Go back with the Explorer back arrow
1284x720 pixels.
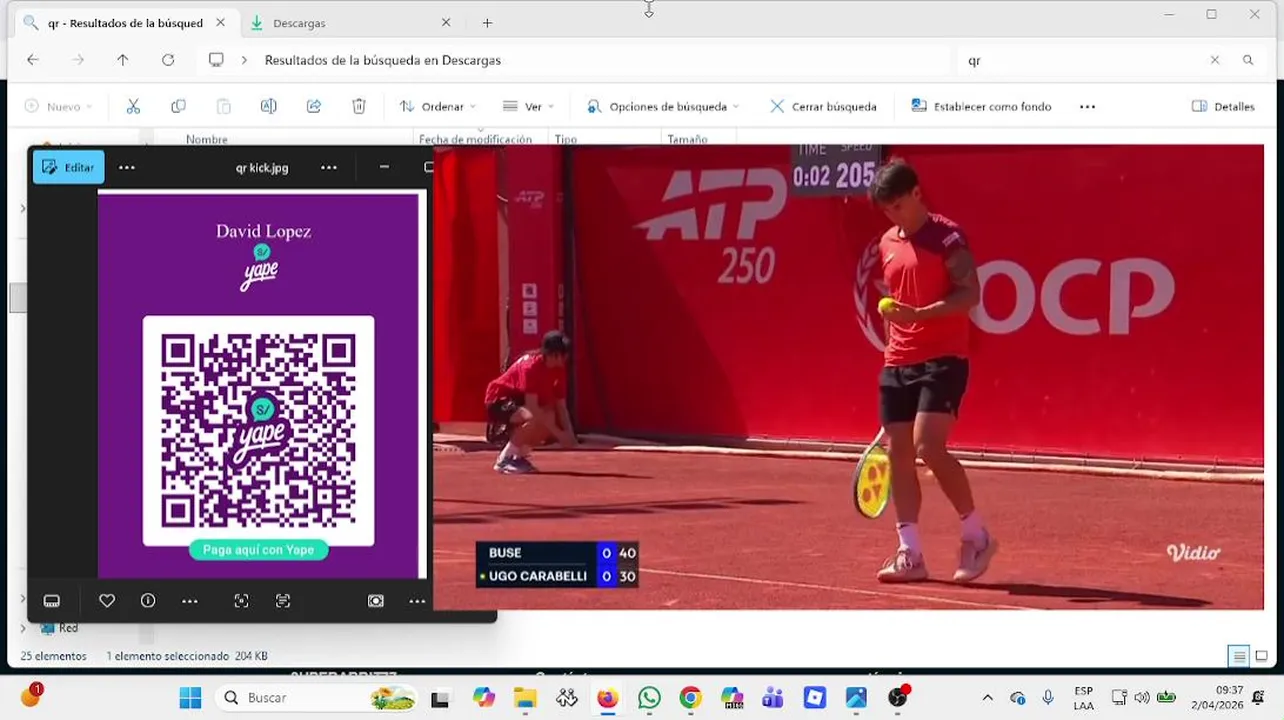[33, 60]
